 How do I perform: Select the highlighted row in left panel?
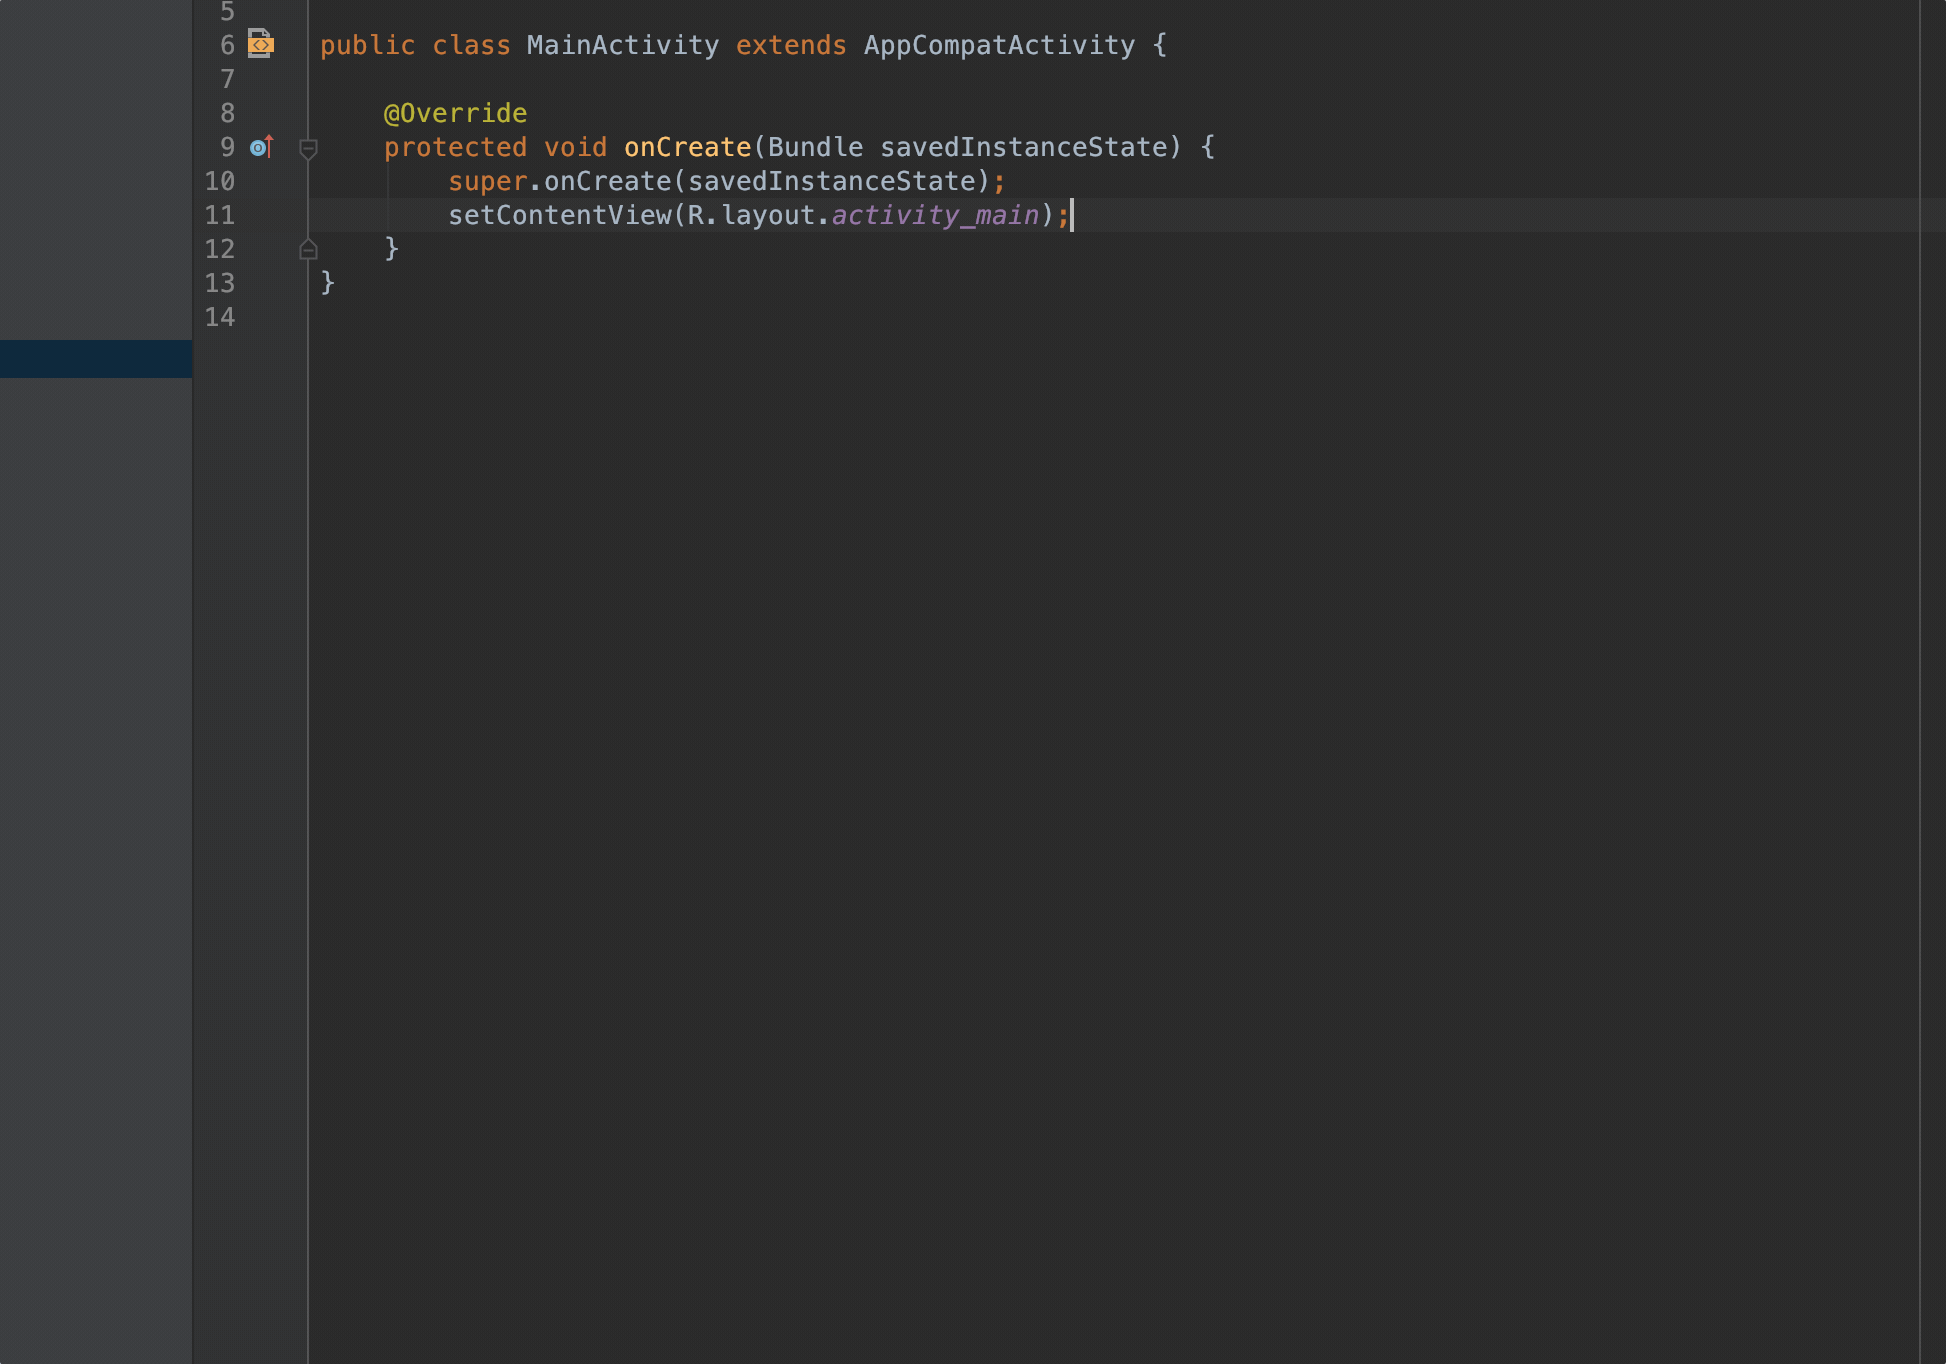[x=96, y=359]
